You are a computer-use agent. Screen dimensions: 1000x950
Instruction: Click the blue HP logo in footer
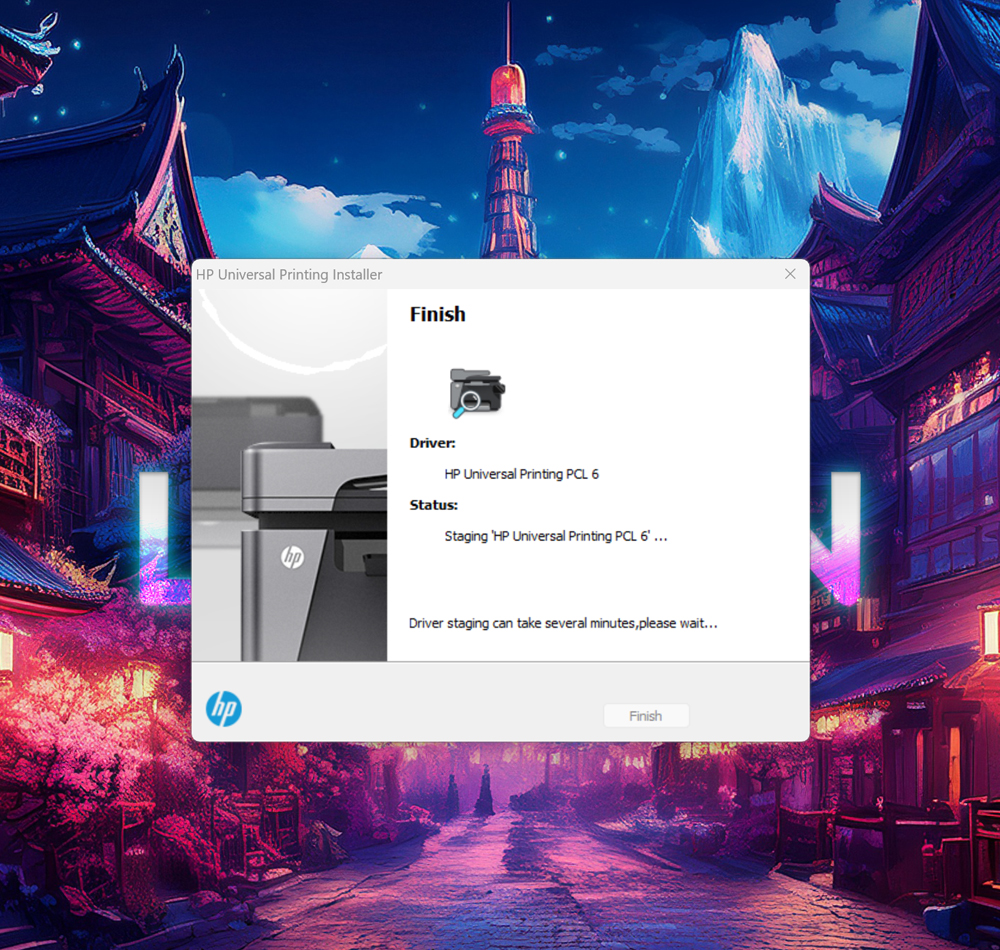pos(224,708)
